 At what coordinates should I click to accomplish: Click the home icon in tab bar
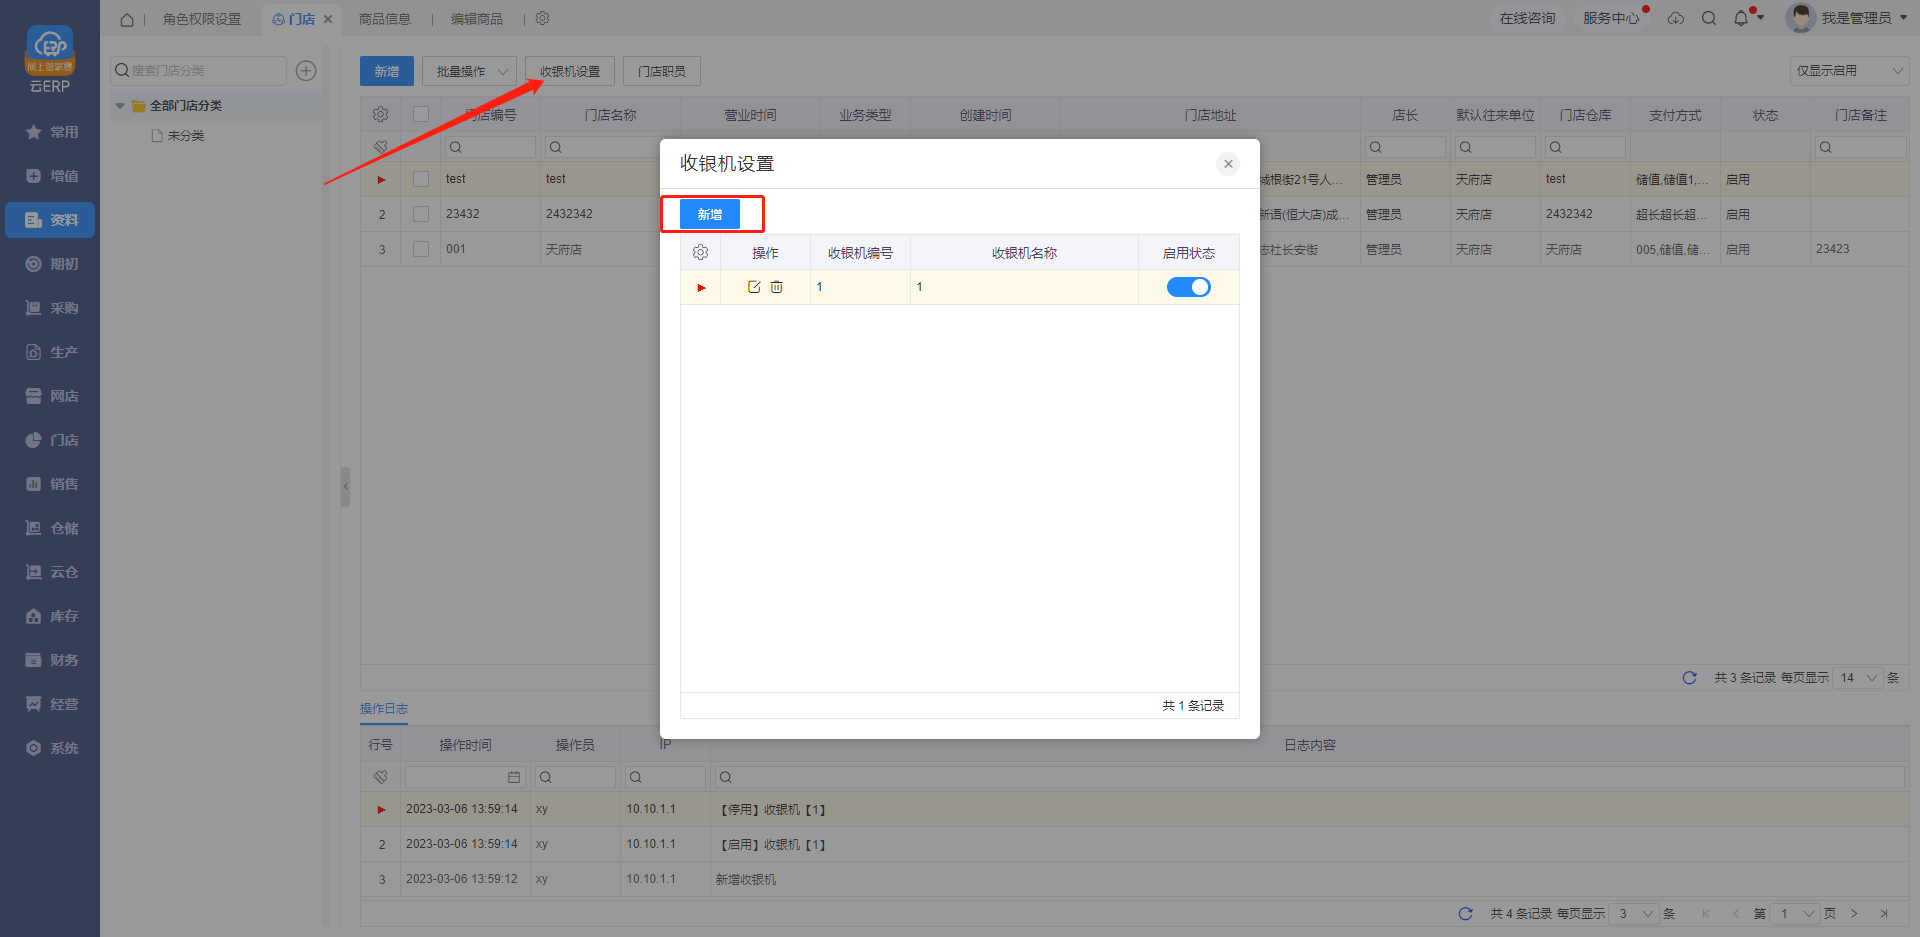click(127, 19)
